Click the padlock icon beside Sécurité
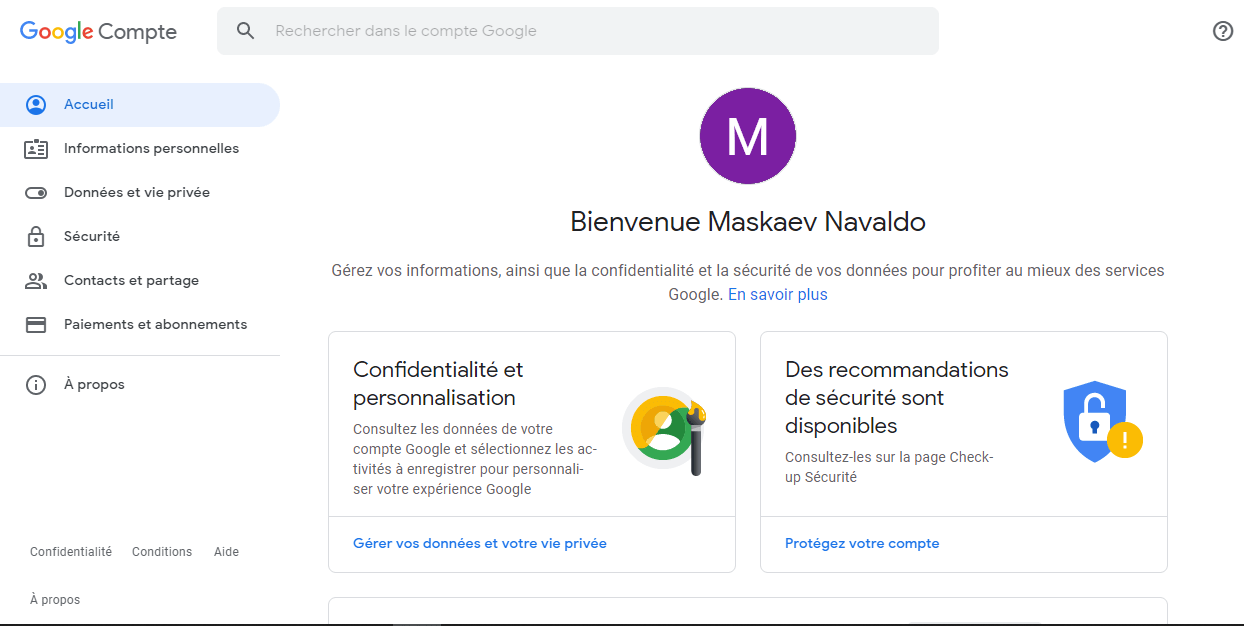The height and width of the screenshot is (626, 1244). pyautogui.click(x=36, y=236)
